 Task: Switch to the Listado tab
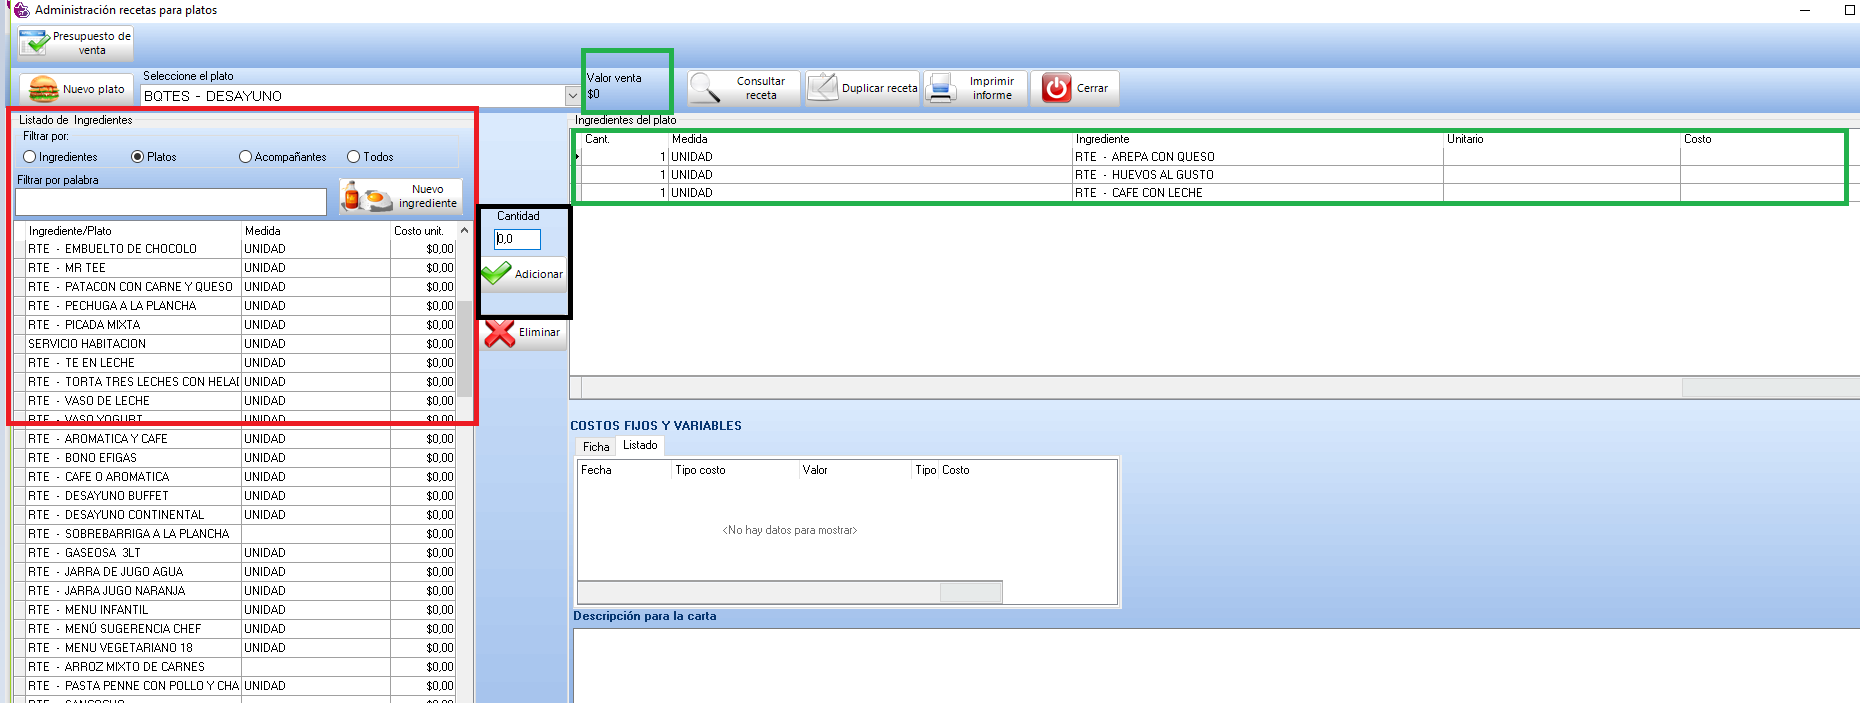pyautogui.click(x=640, y=445)
